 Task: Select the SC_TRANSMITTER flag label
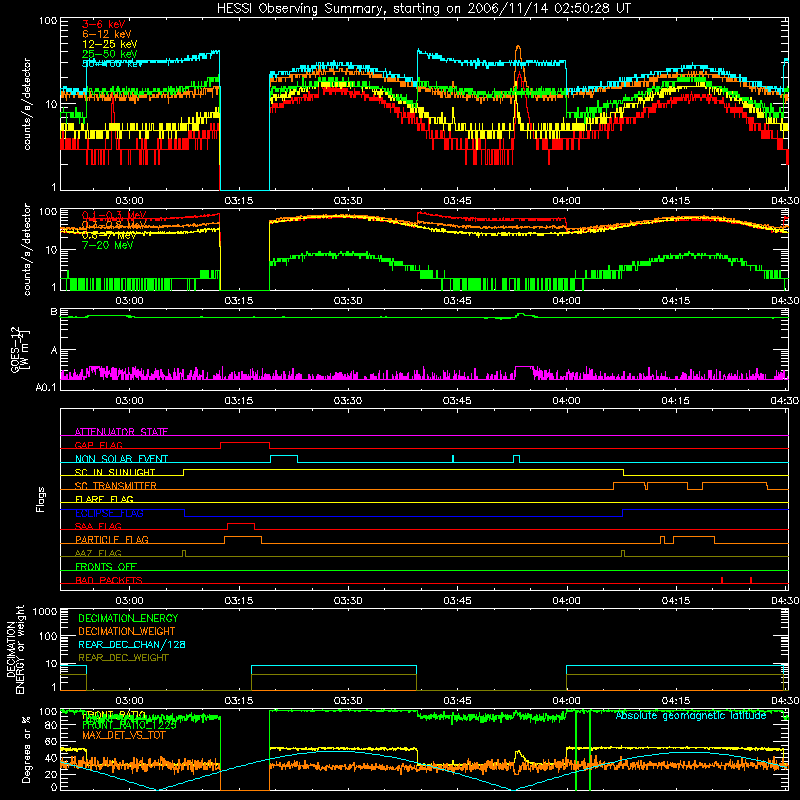[116, 486]
